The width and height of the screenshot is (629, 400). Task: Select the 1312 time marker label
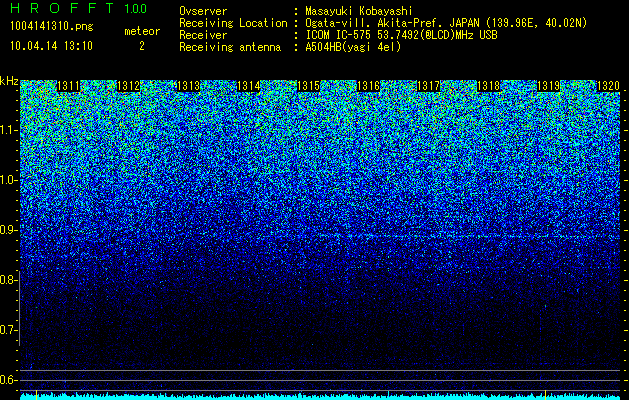(128, 86)
